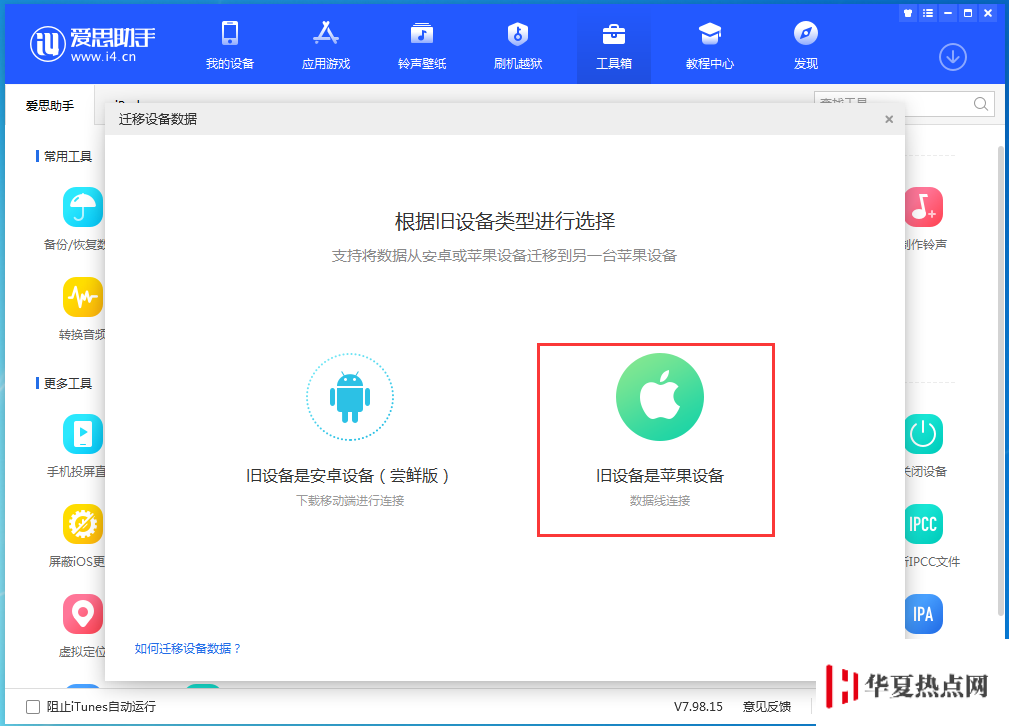Open the 屏蔽iOS更新 tool
1009x726 pixels.
pos(82,524)
